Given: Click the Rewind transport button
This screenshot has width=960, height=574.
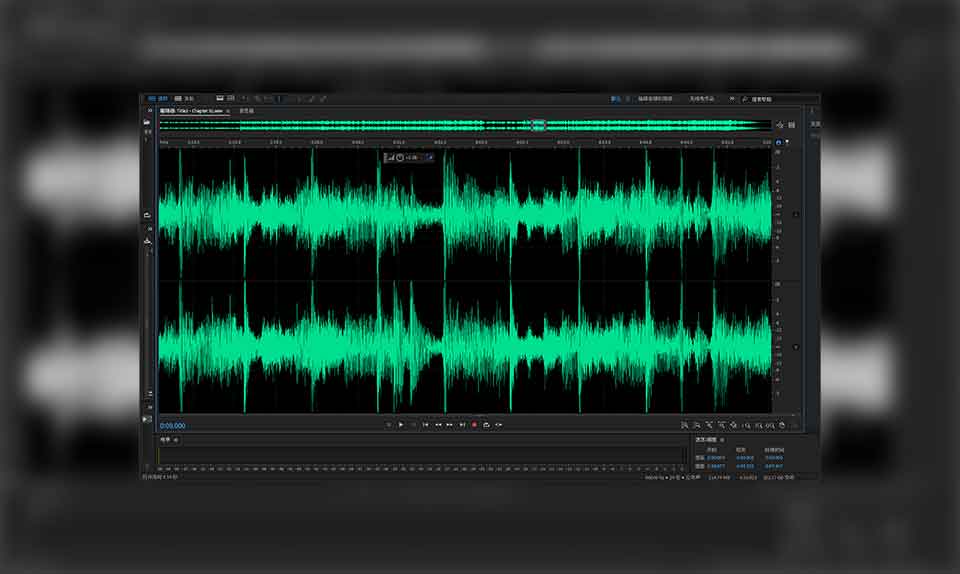Looking at the screenshot, I should 438,425.
